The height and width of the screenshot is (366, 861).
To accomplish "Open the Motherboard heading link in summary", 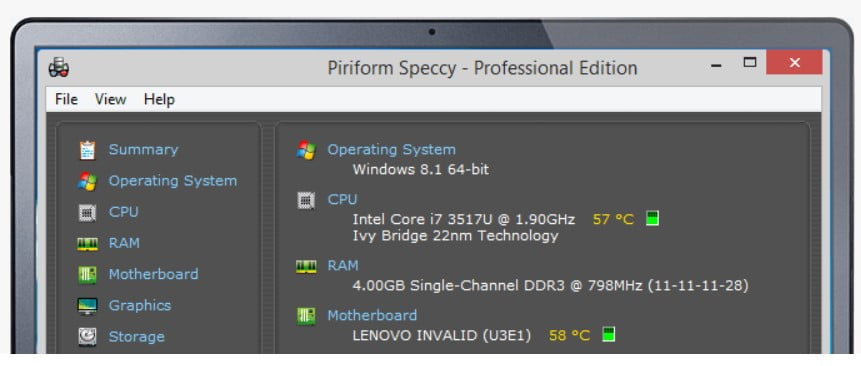I will 372,316.
